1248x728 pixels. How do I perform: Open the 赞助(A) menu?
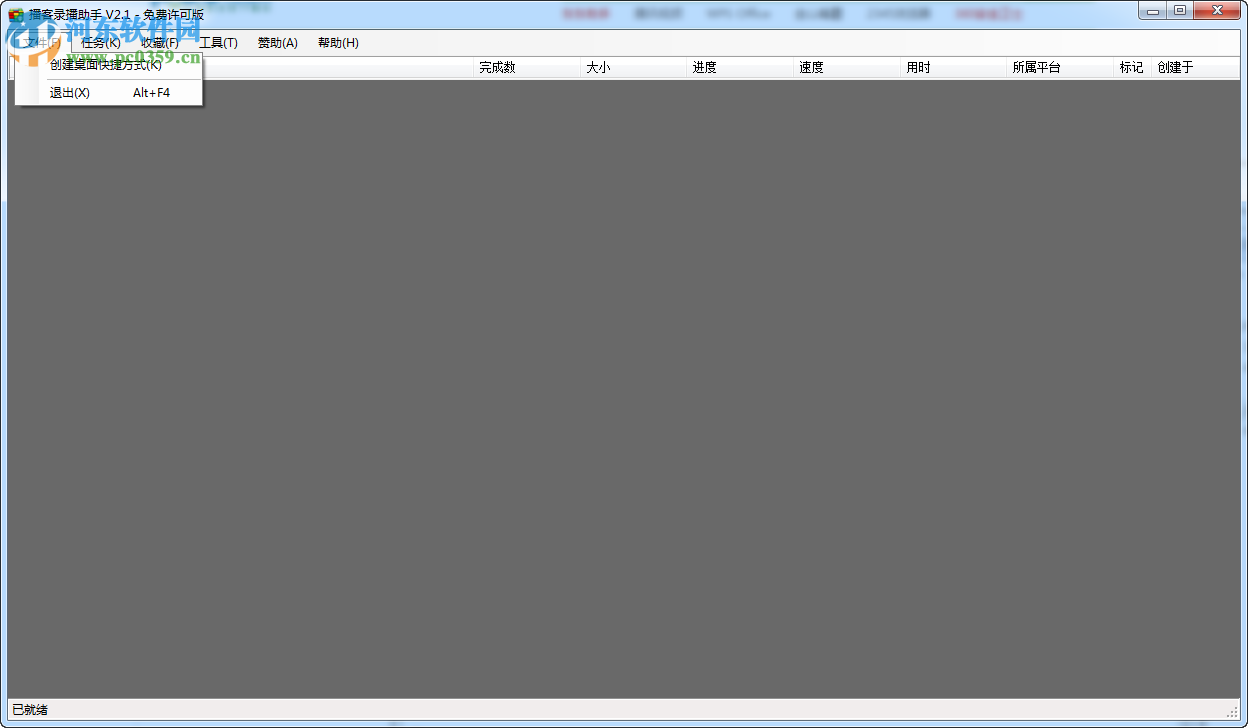[x=277, y=42]
